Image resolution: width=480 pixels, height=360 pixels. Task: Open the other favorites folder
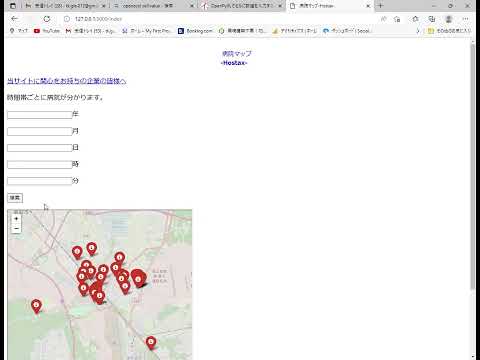tap(449, 31)
